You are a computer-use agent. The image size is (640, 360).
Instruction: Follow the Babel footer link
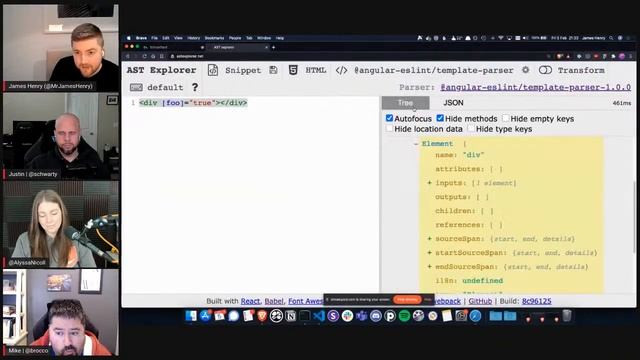click(274, 301)
